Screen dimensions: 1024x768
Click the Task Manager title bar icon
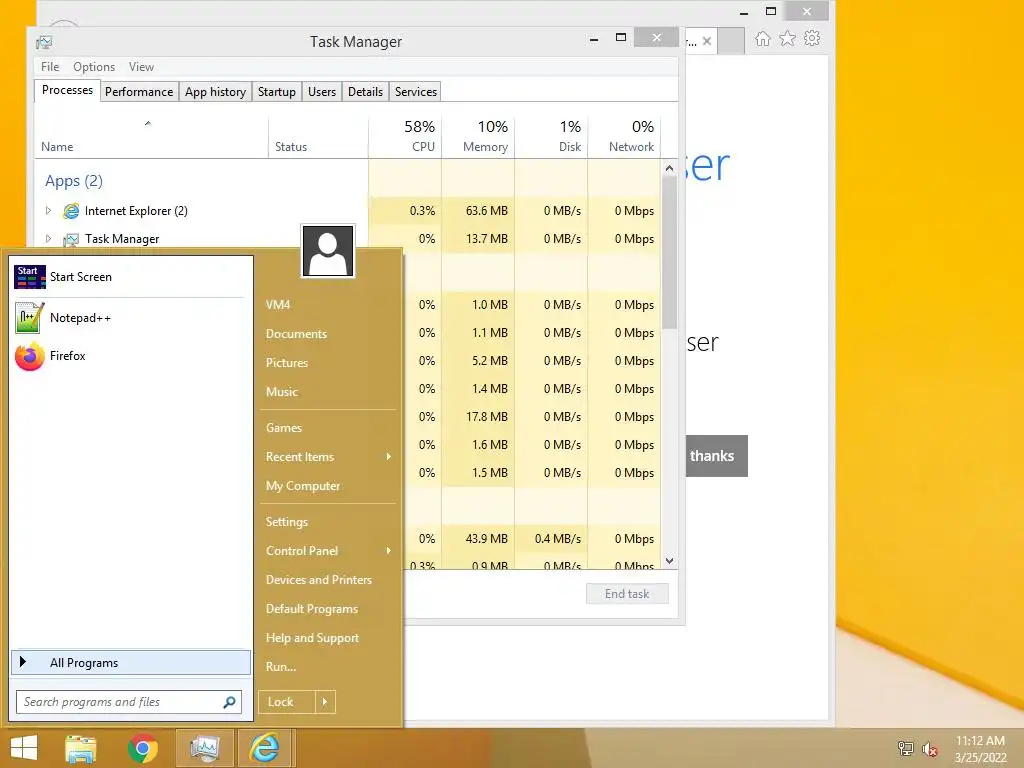pyautogui.click(x=44, y=42)
